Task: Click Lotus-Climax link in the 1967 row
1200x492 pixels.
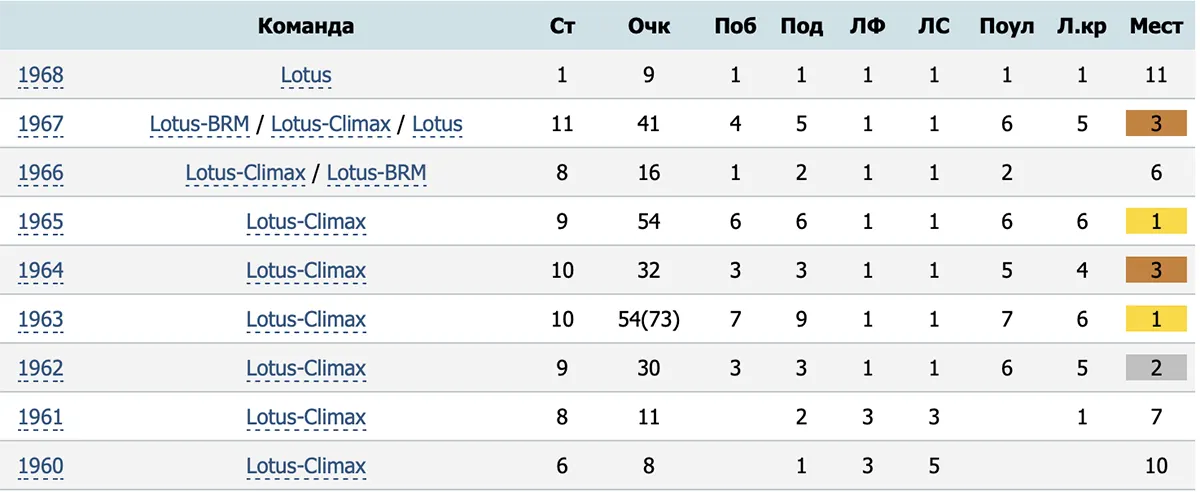Action: point(331,125)
